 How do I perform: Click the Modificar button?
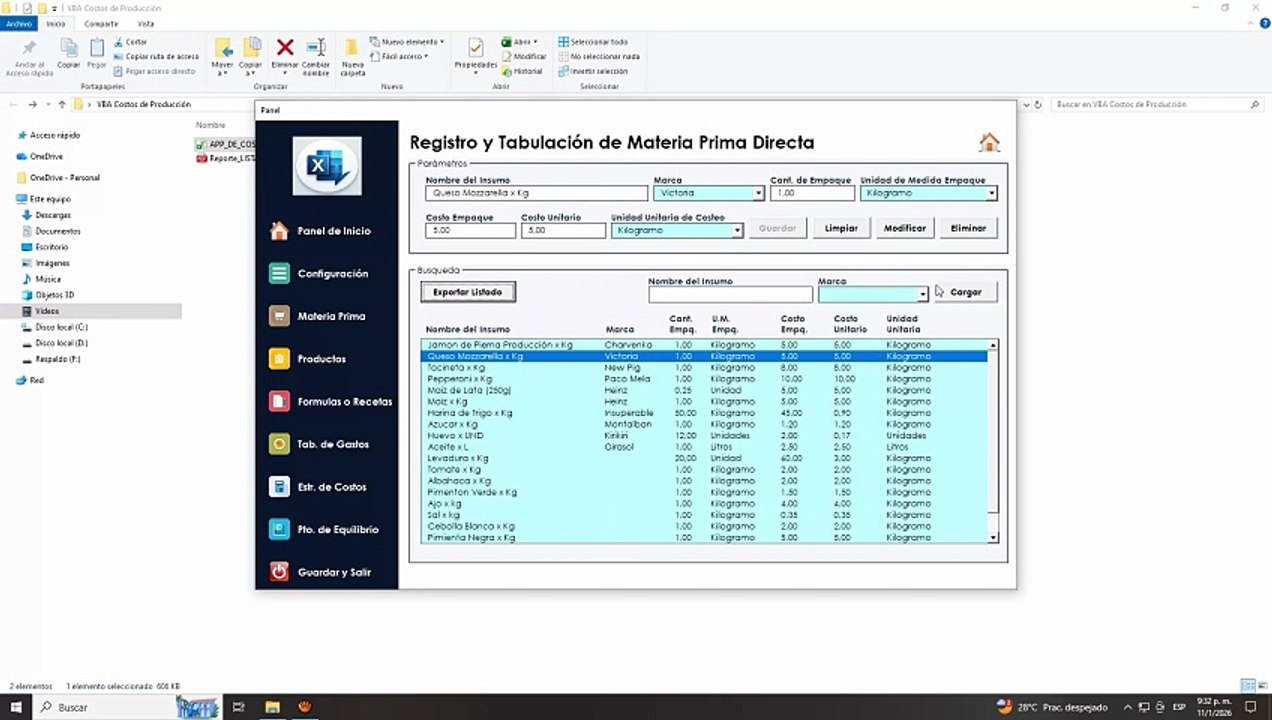905,228
